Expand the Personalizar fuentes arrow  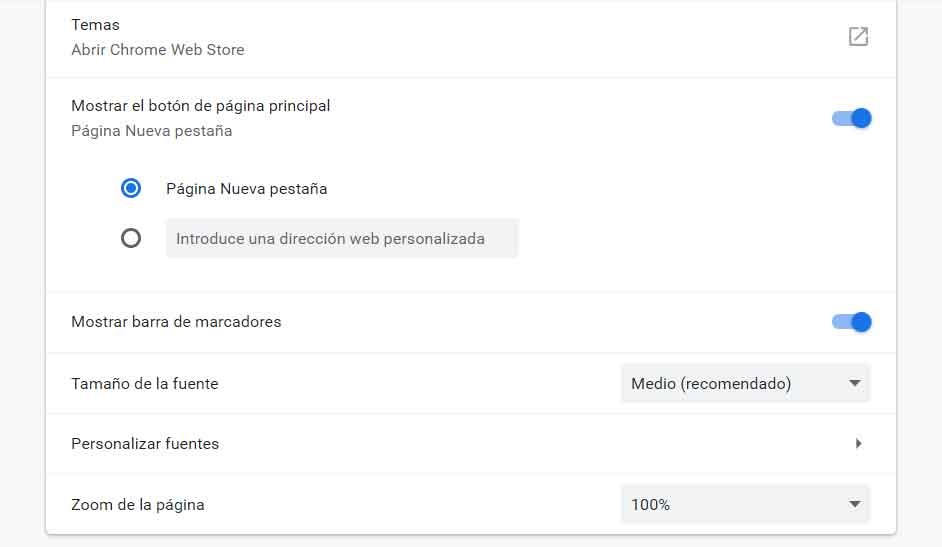coord(858,443)
